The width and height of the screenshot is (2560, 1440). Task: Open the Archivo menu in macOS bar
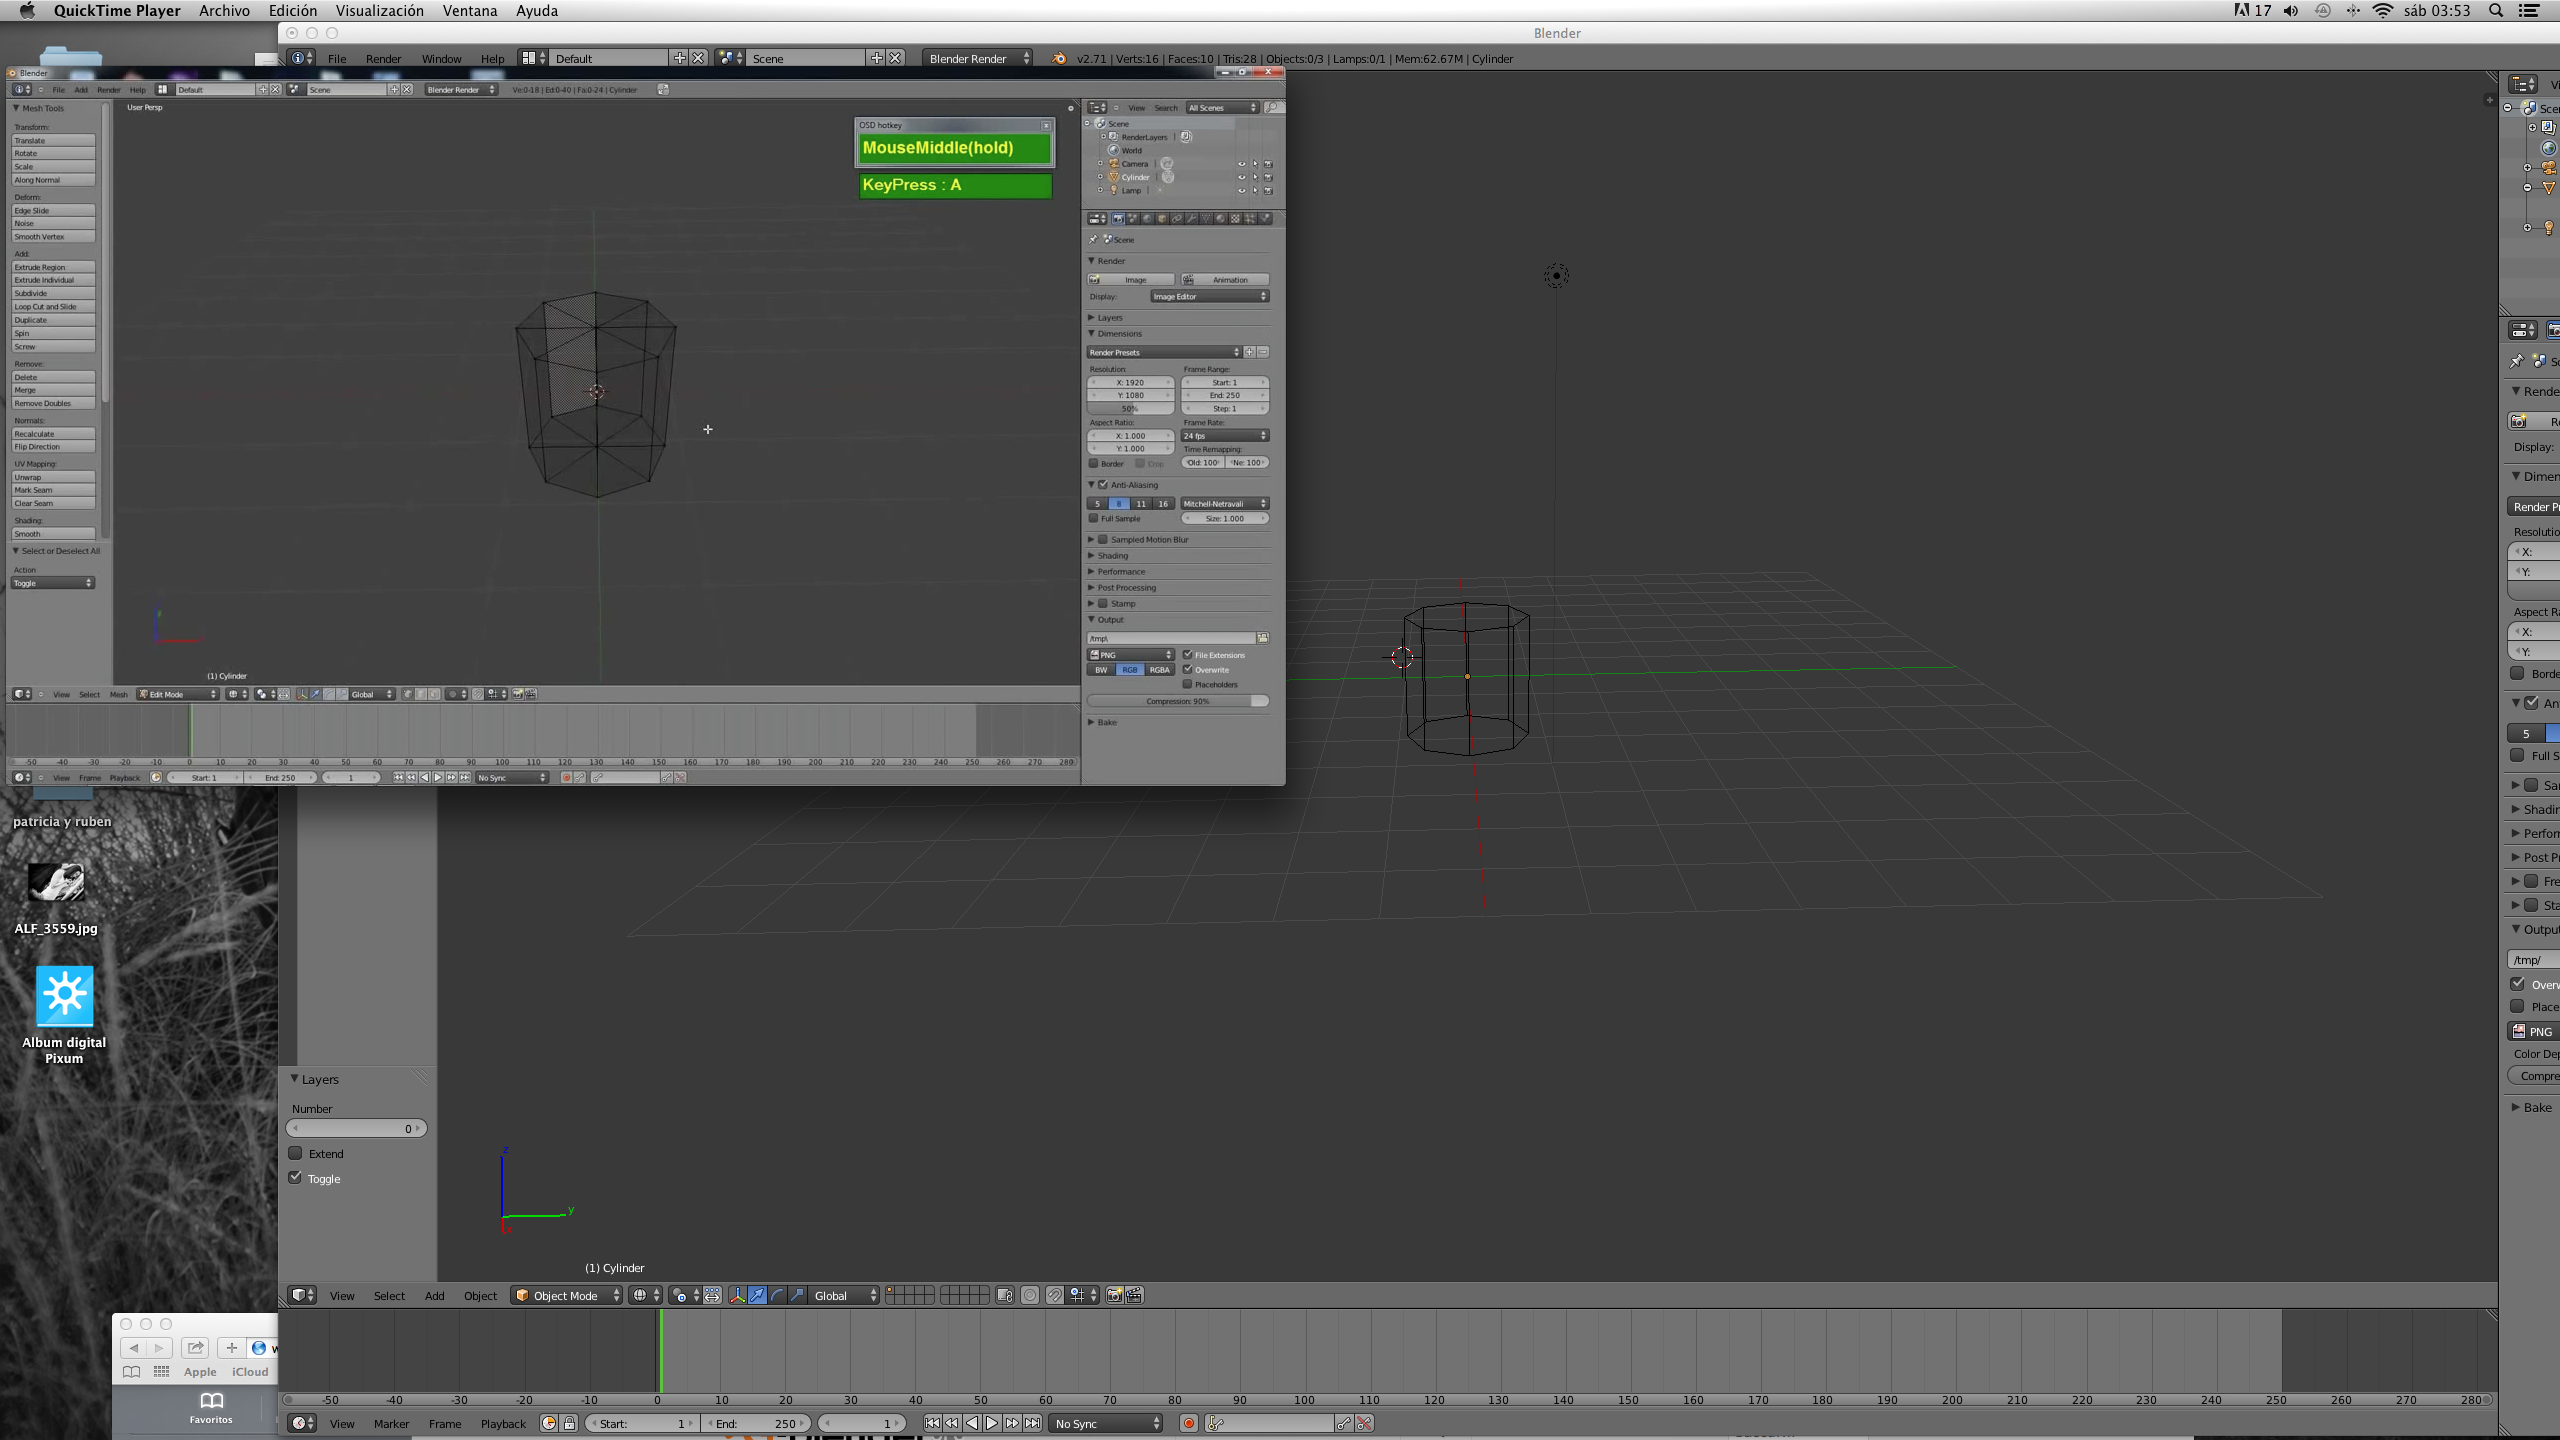[224, 11]
